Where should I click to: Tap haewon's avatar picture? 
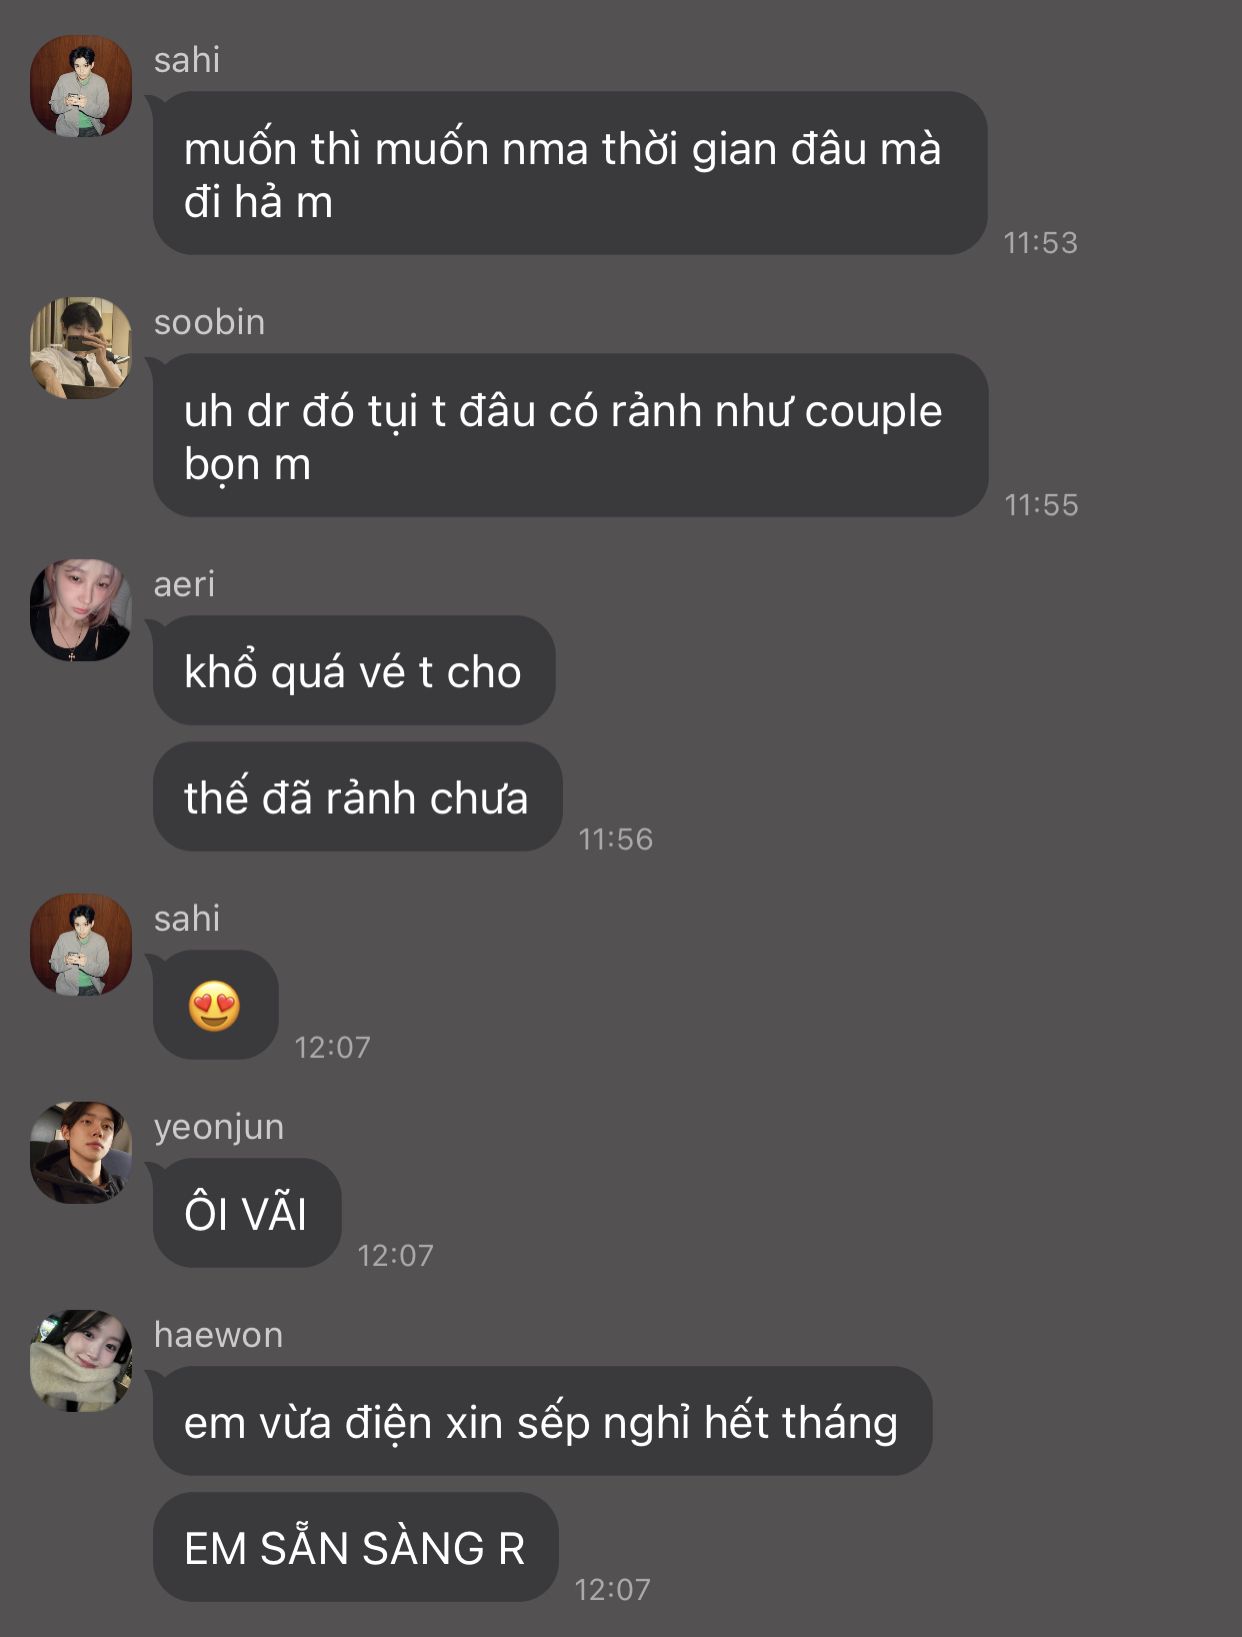coord(81,1361)
